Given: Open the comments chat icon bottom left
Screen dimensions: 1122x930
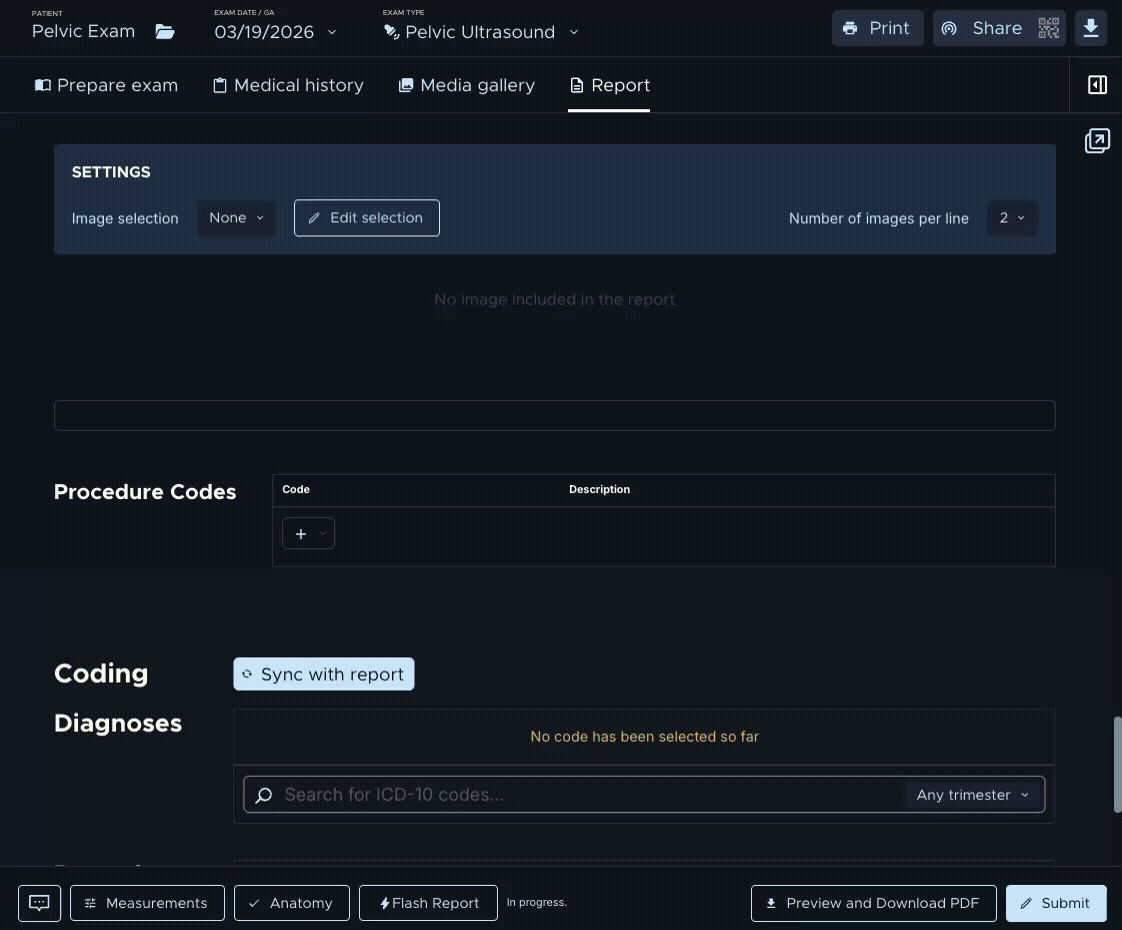Looking at the screenshot, I should click(39, 902).
